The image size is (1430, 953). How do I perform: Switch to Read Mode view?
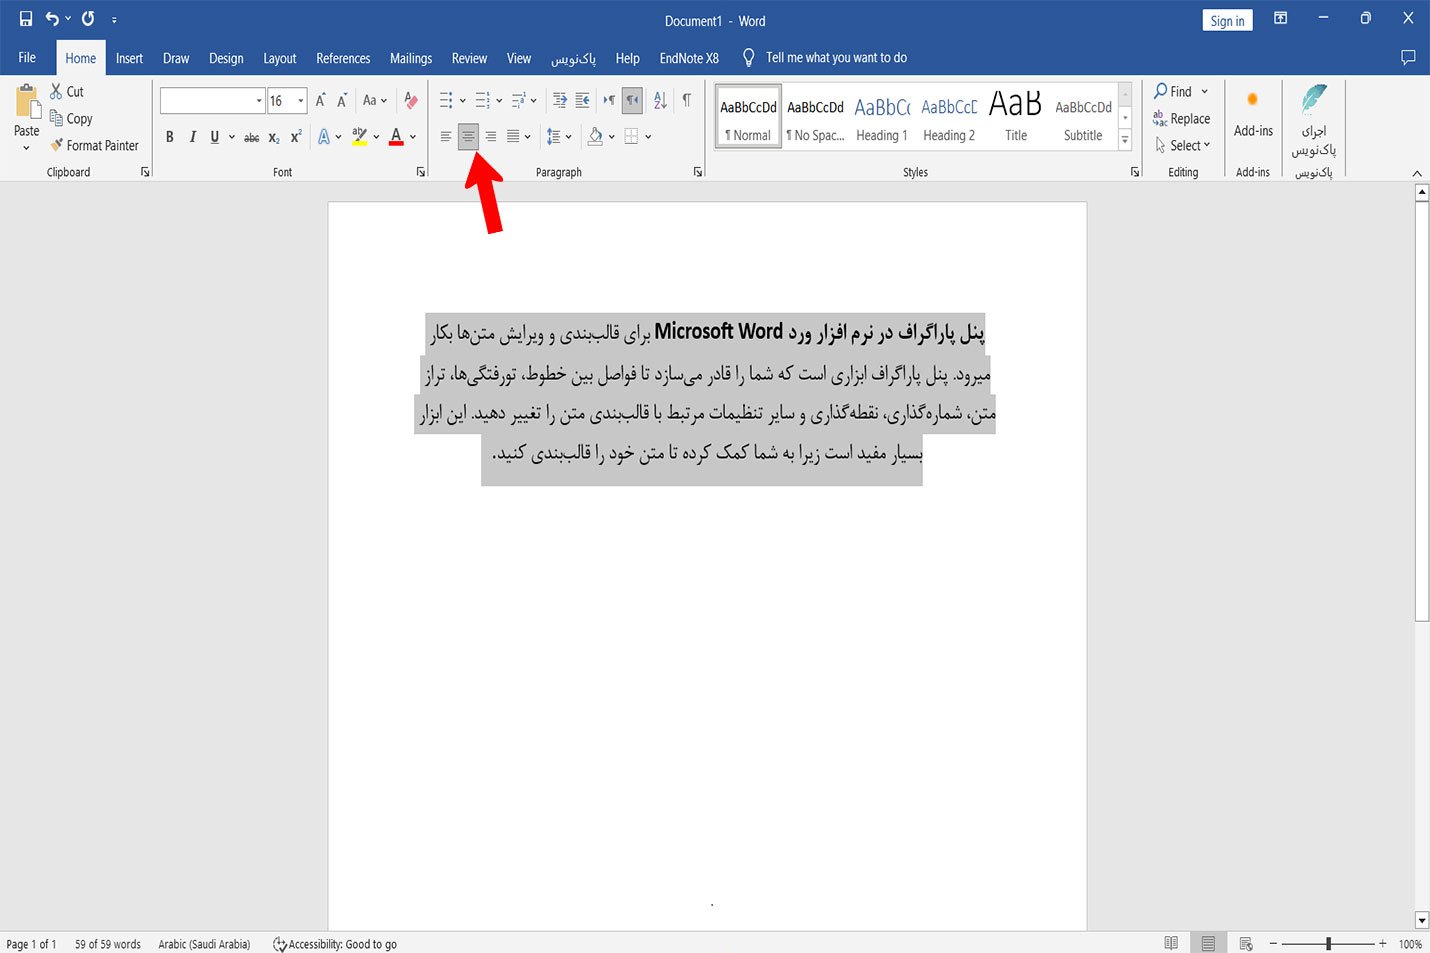[1171, 943]
